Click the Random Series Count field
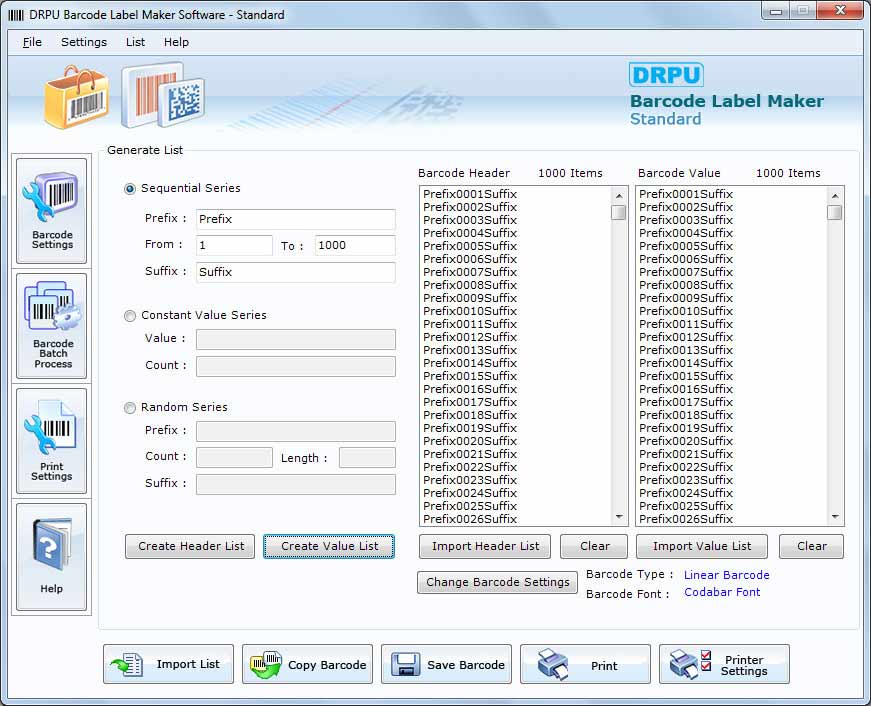This screenshot has height=706, width=871. pos(234,458)
